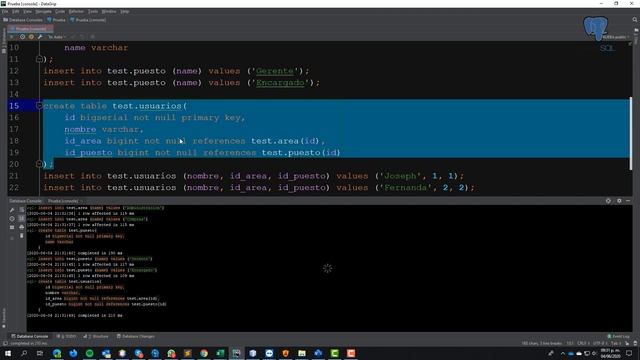
Task: Open the Database Changes tool window button
Action: click(x=136, y=336)
